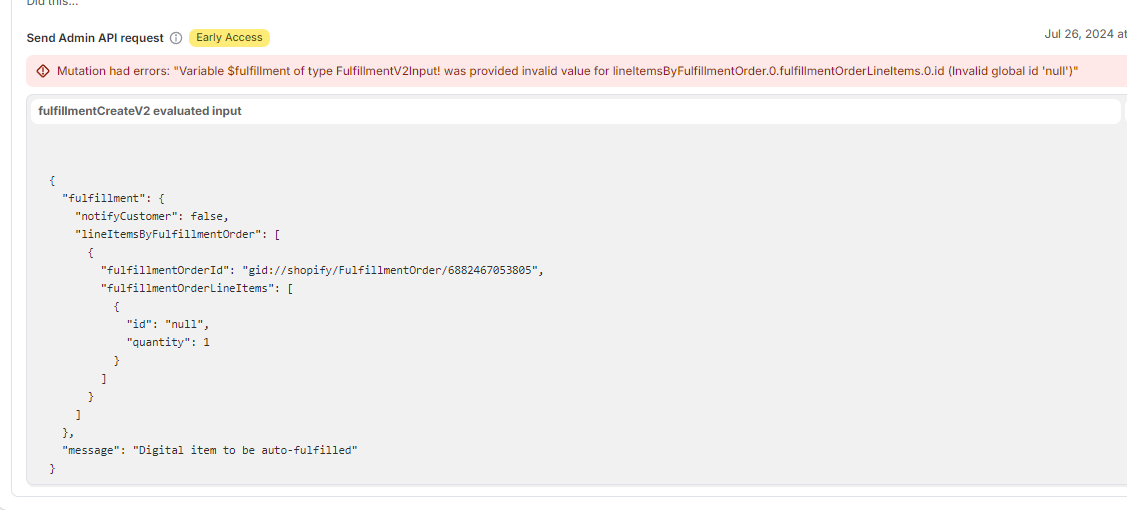
Task: Expand the fulfillmentCreateV2 evaluated input header
Action: click(x=140, y=111)
